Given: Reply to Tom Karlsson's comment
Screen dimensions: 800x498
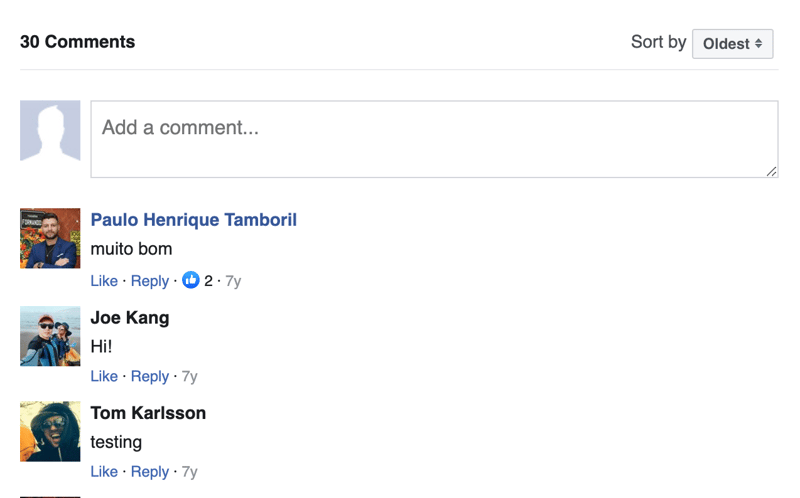Looking at the screenshot, I should 150,472.
